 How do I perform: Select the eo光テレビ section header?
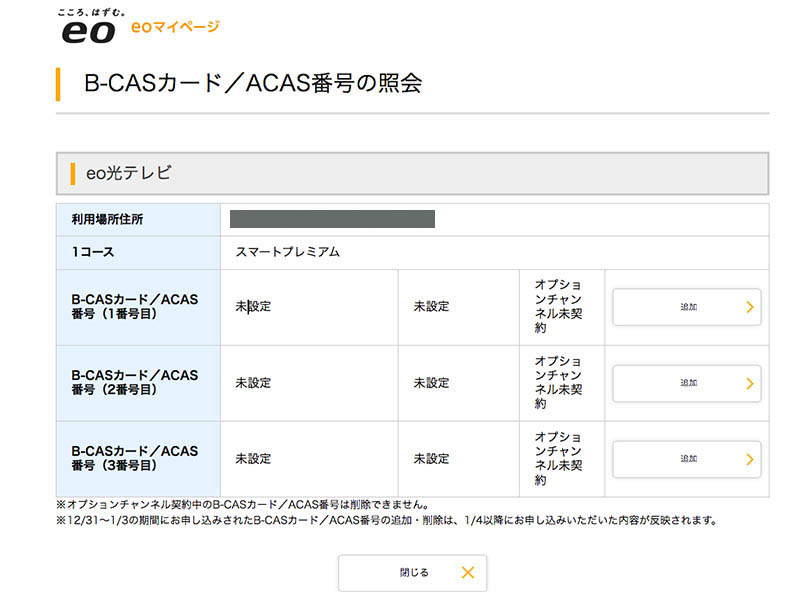coord(125,172)
